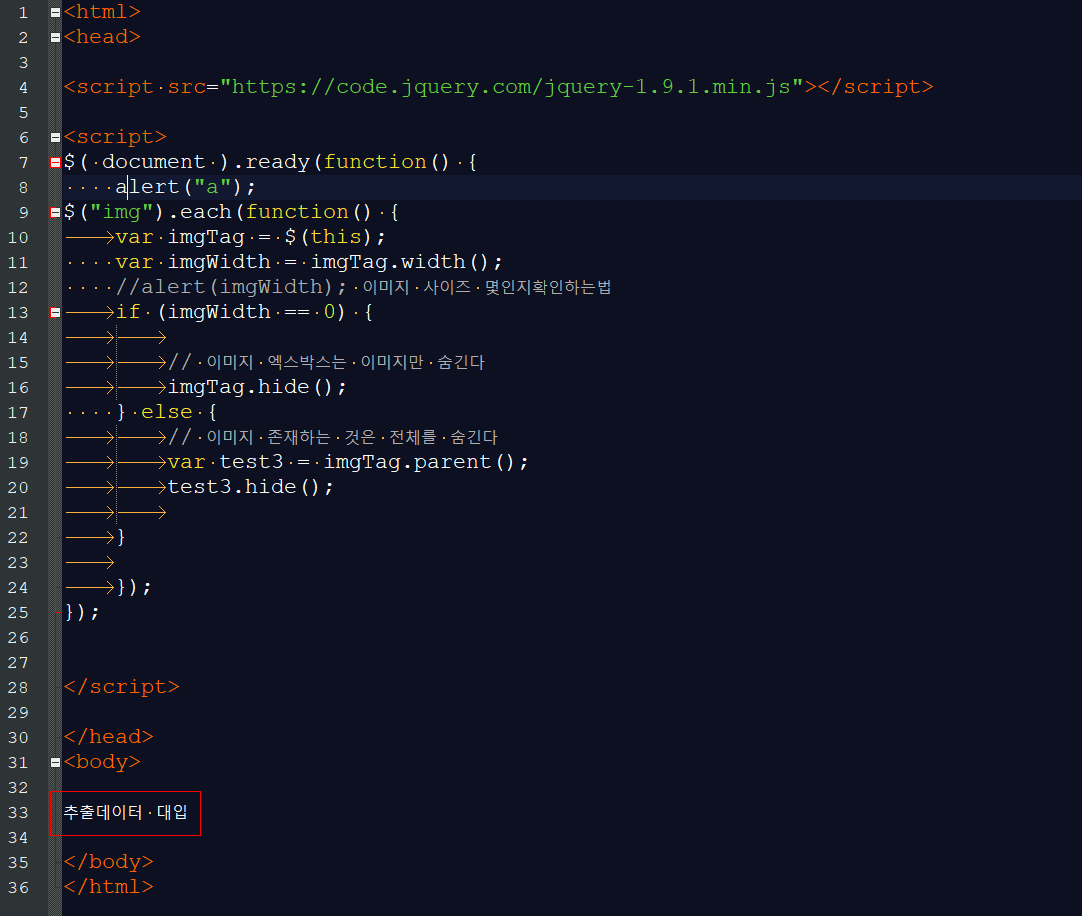Click the alert("a") statement
Viewport: 1082px width, 916px height.
pyautogui.click(x=186, y=187)
